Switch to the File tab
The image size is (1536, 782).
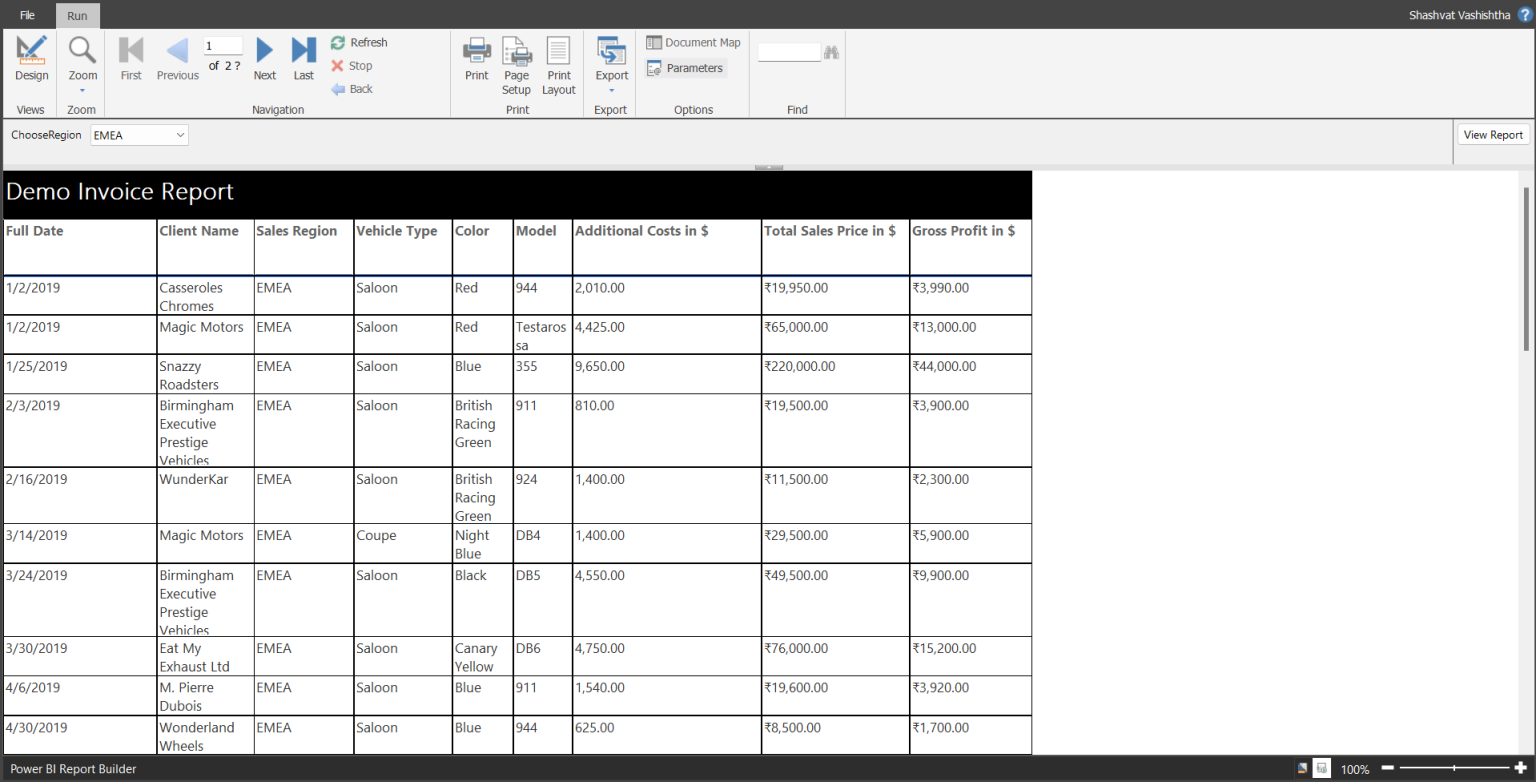(x=26, y=15)
